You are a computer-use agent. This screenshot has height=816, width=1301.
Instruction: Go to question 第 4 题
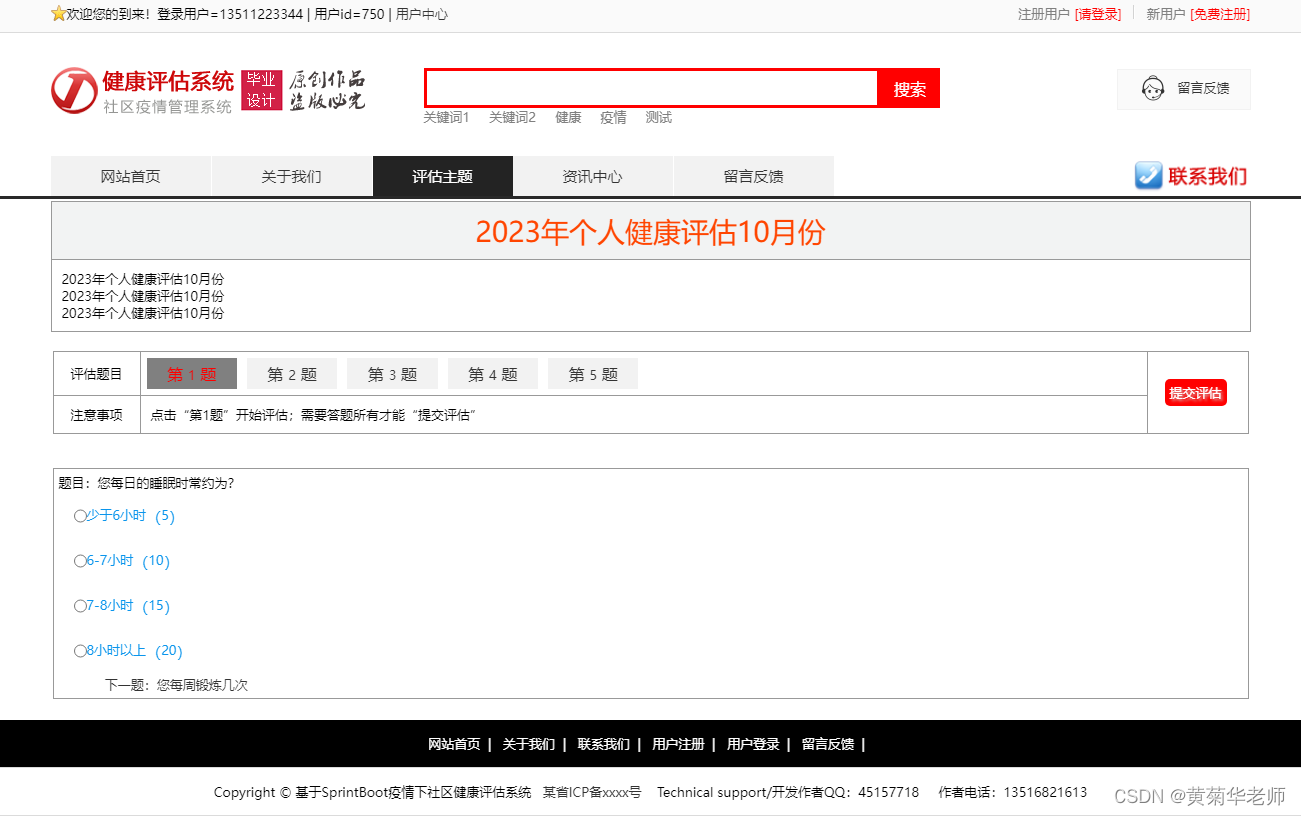point(493,374)
